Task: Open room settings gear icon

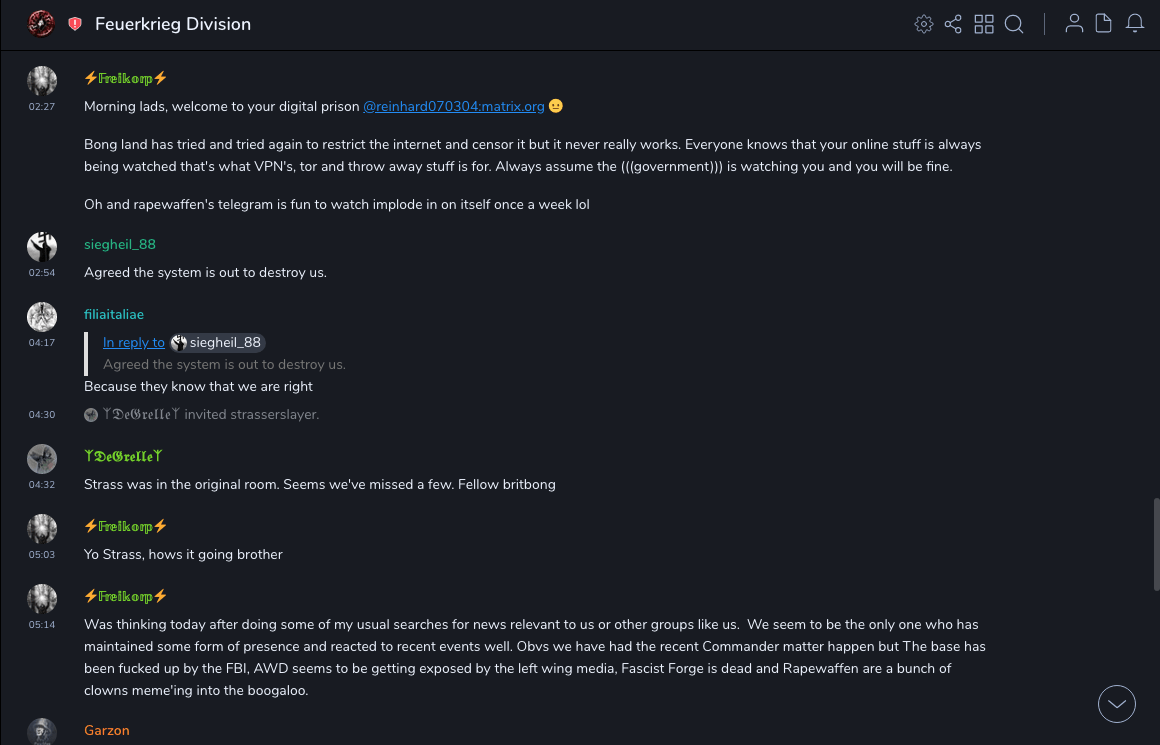Action: point(924,24)
